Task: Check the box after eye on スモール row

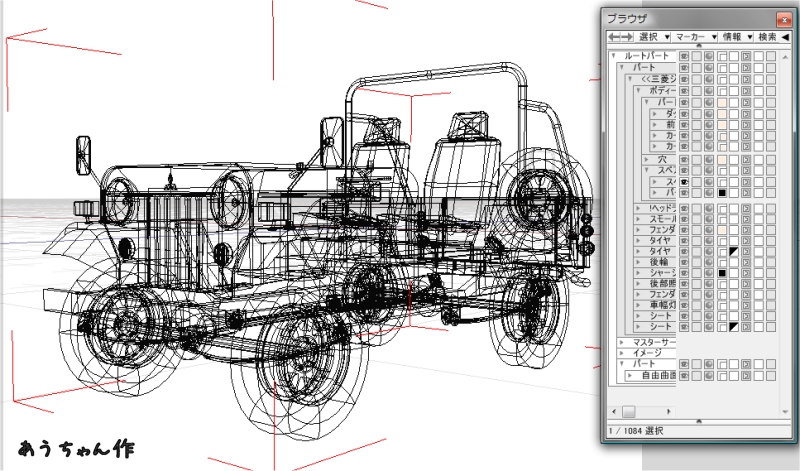Action: [x=696, y=219]
